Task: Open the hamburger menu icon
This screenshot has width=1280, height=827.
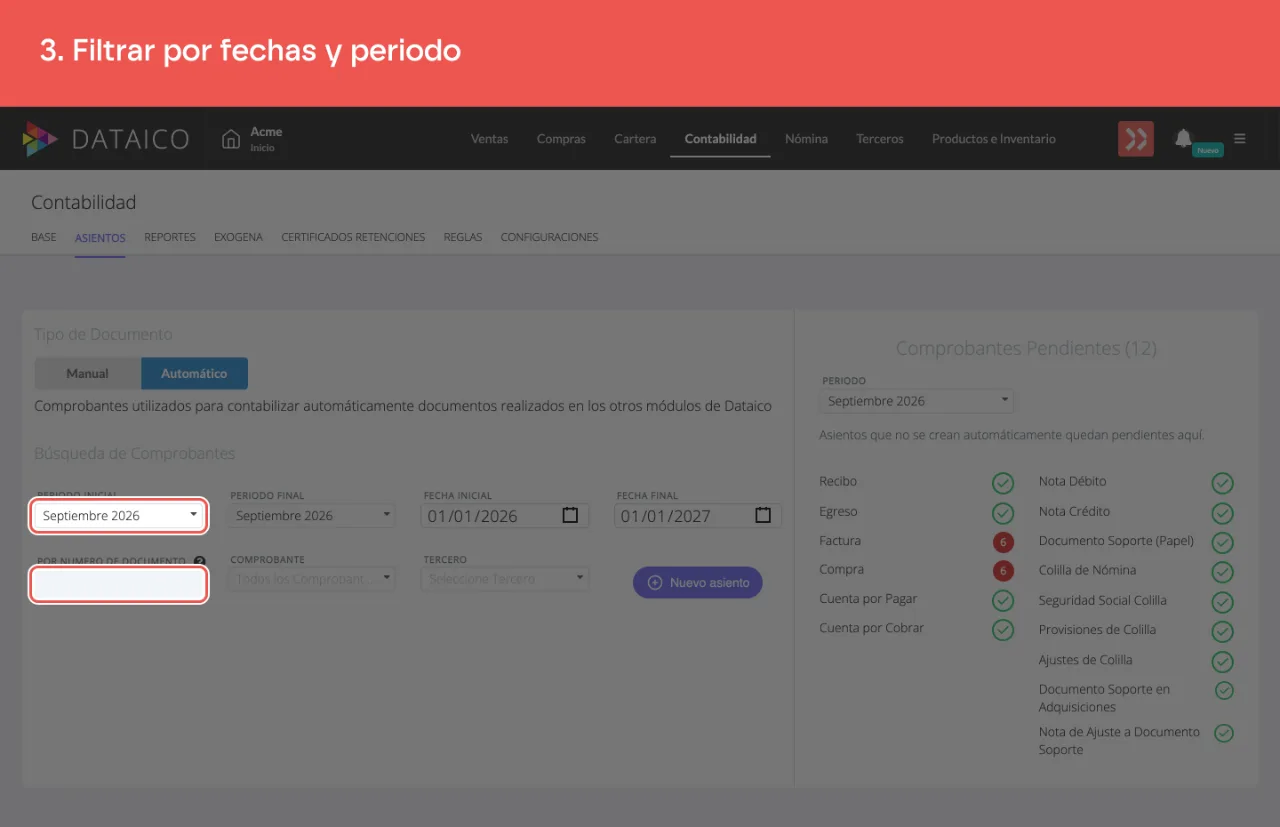Action: coord(1240,139)
